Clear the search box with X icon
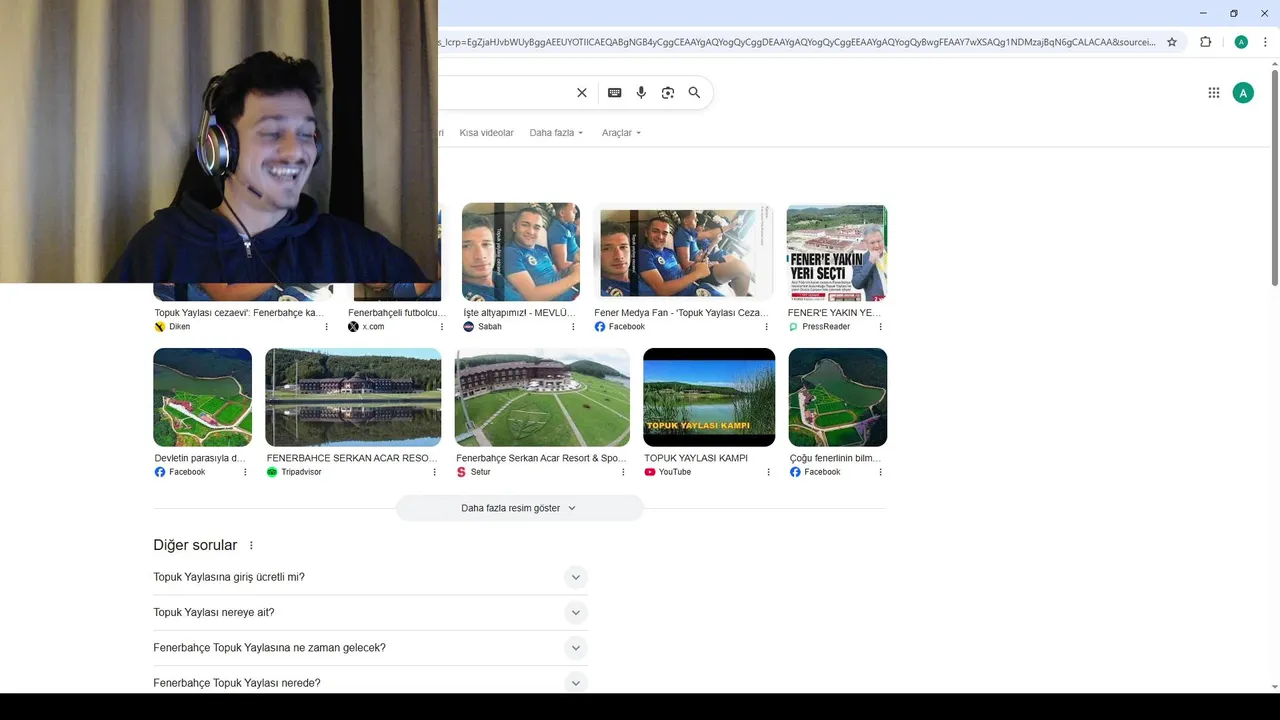Image resolution: width=1280 pixels, height=720 pixels. 582,93
